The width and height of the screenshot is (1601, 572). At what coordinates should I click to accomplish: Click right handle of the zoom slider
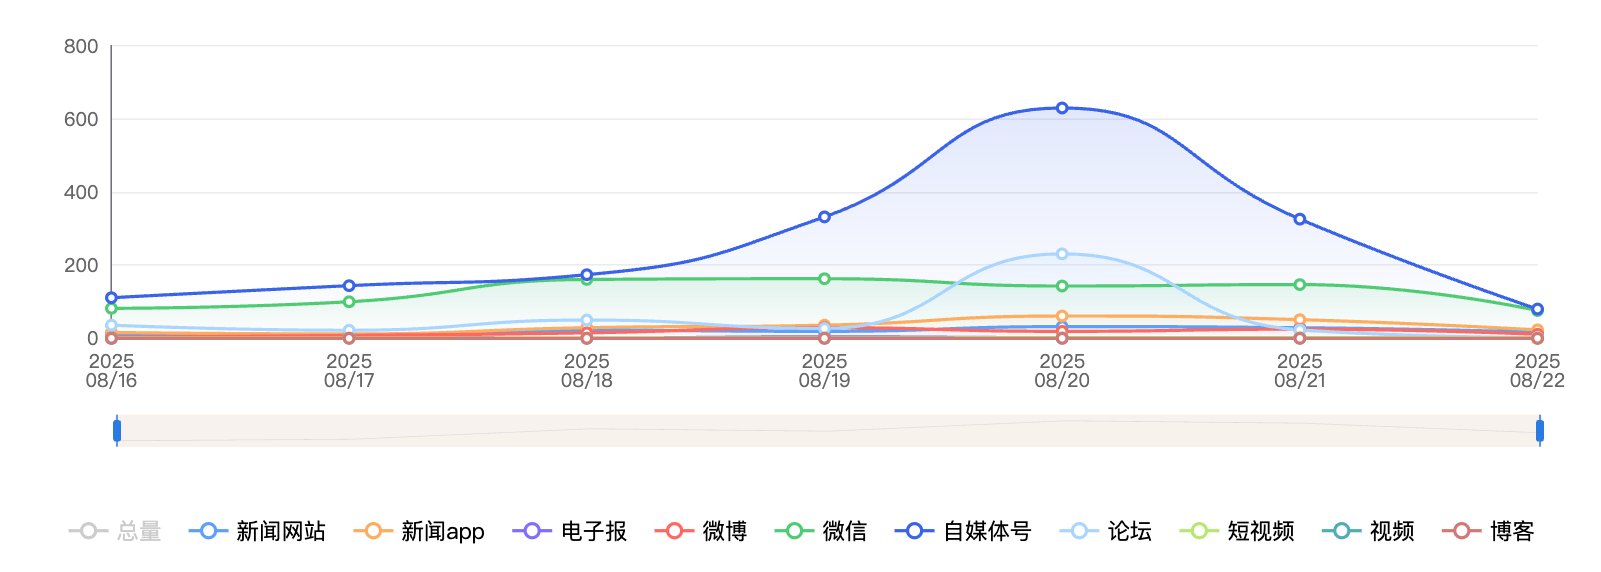coord(1539,431)
